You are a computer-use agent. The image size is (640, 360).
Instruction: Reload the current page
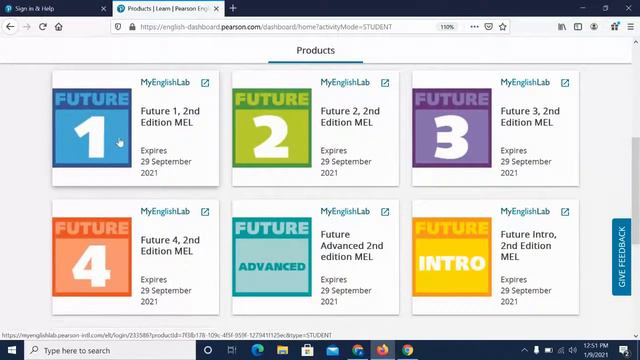point(42,27)
